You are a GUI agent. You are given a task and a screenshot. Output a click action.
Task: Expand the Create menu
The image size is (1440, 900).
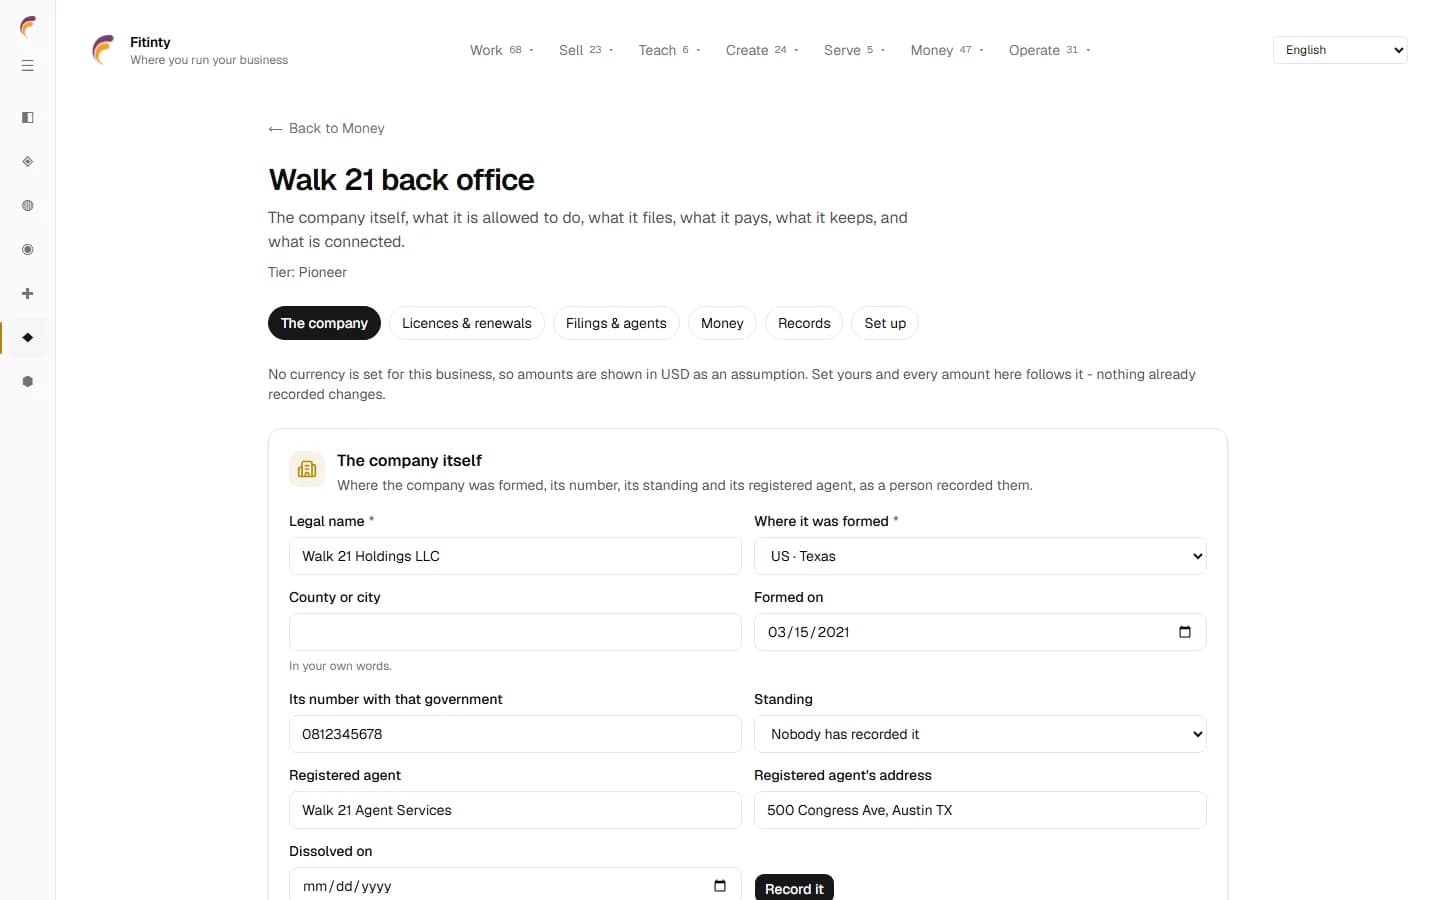click(x=762, y=50)
